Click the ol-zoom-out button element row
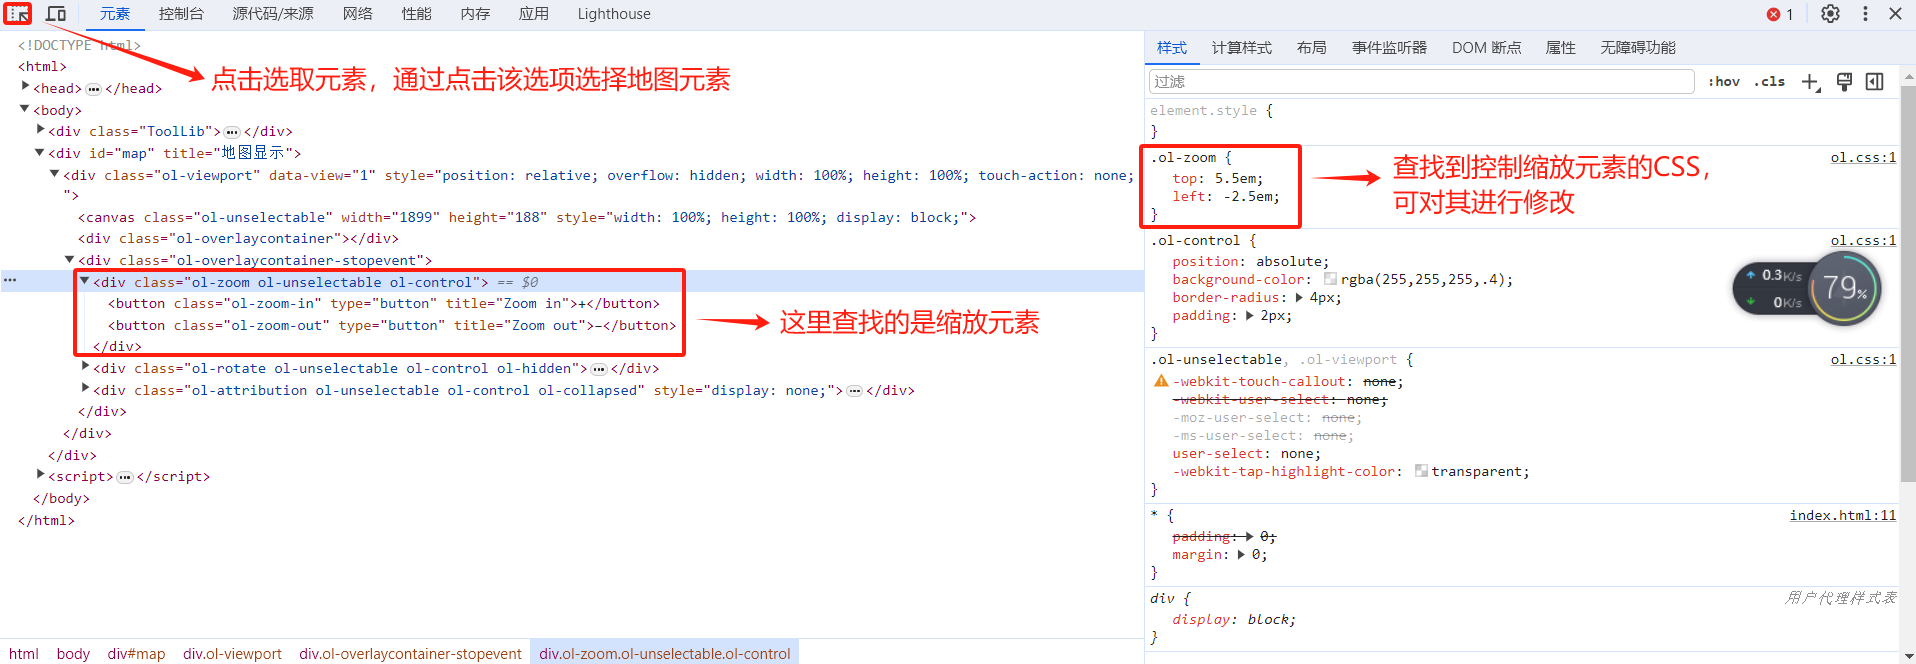 pos(392,325)
